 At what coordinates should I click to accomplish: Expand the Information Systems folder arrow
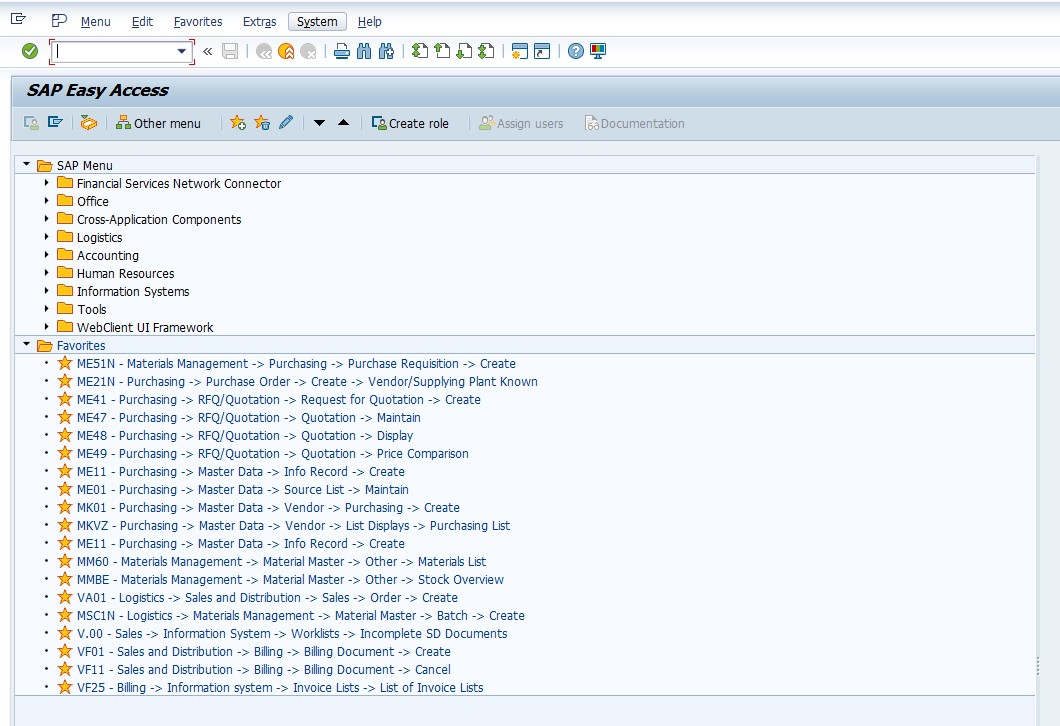tap(46, 291)
